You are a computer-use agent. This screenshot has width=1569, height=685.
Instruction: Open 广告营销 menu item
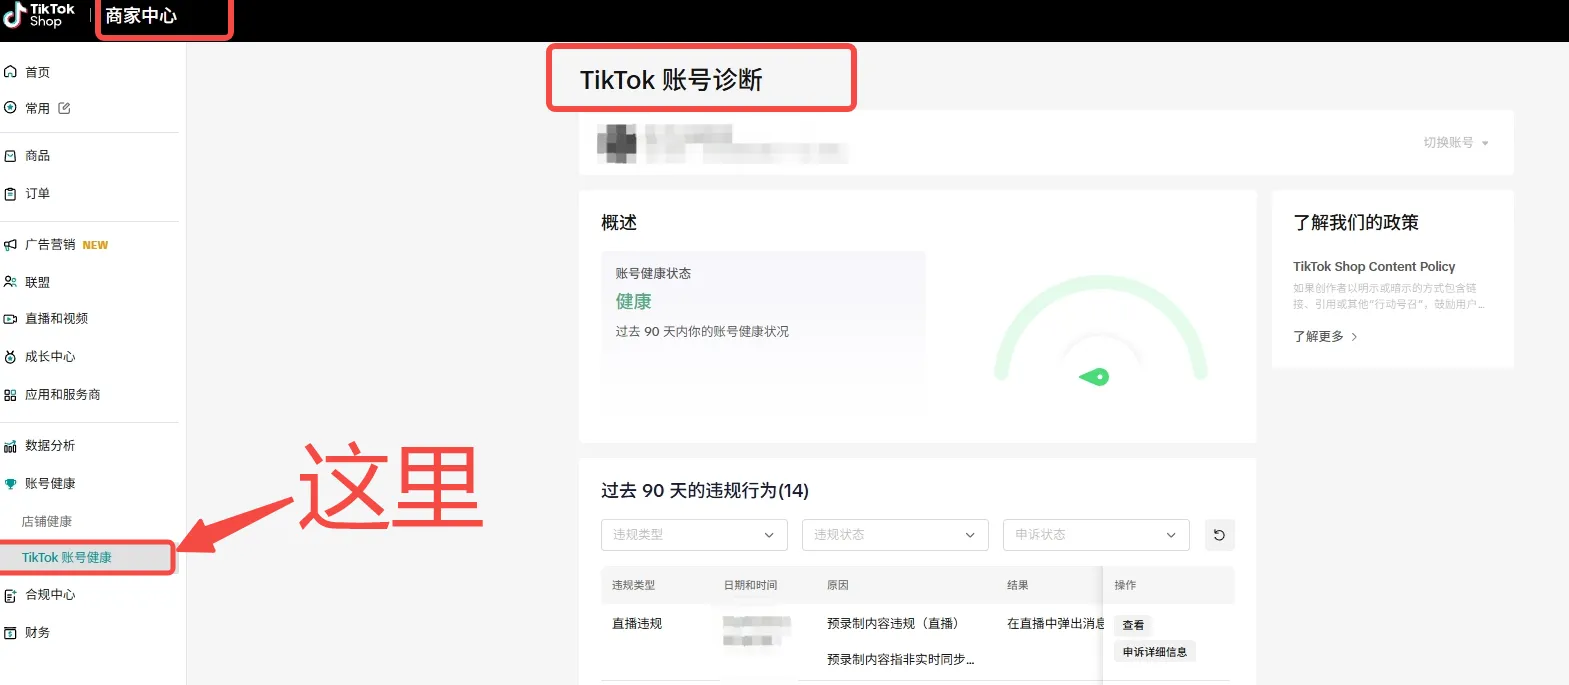point(50,245)
